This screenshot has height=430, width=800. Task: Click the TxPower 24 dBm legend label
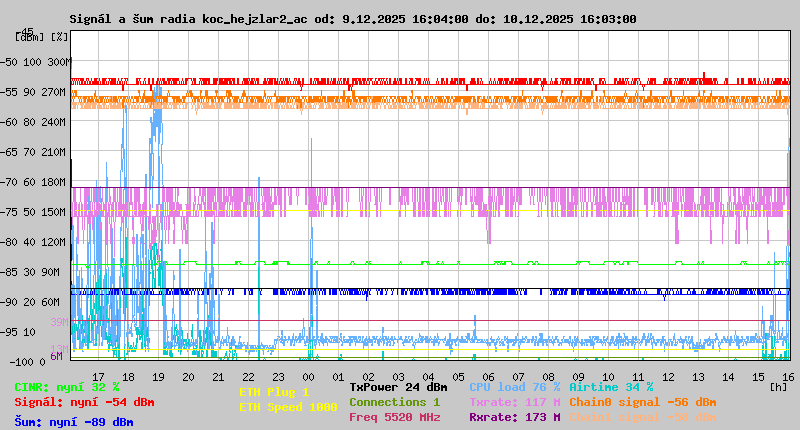click(x=398, y=386)
